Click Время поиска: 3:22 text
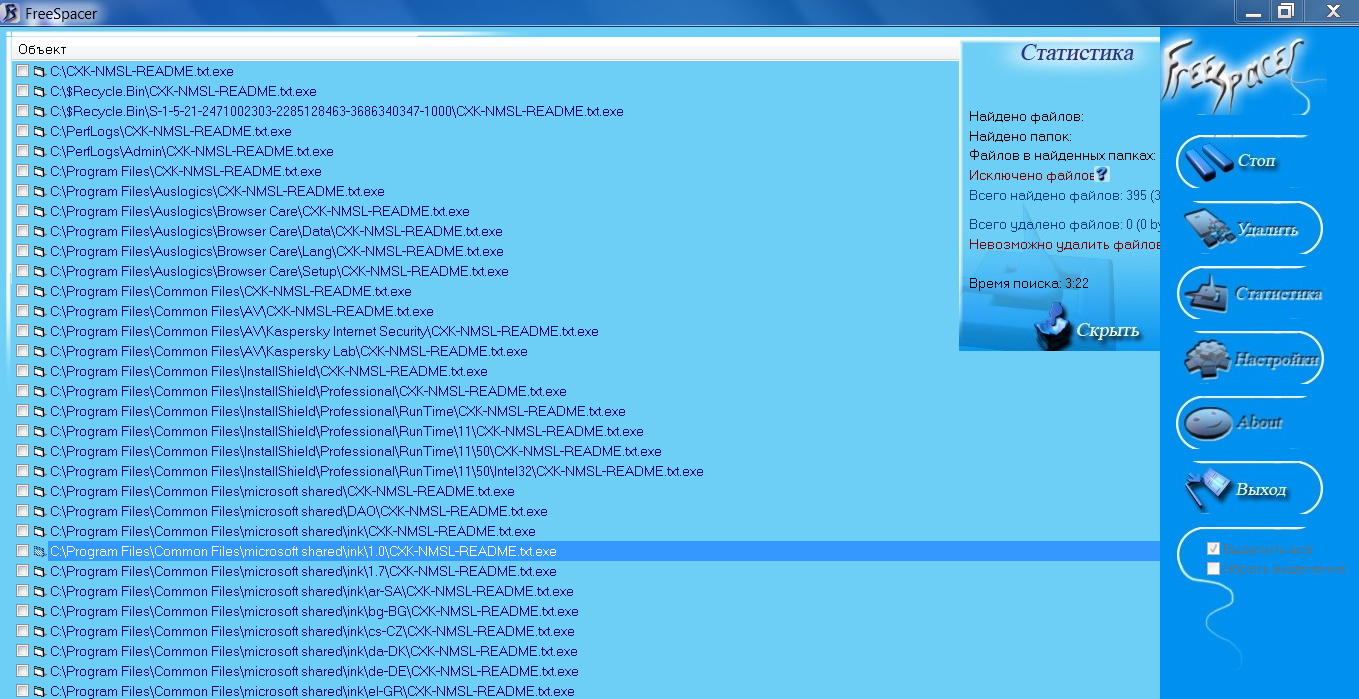The image size is (1359, 699). point(1029,283)
